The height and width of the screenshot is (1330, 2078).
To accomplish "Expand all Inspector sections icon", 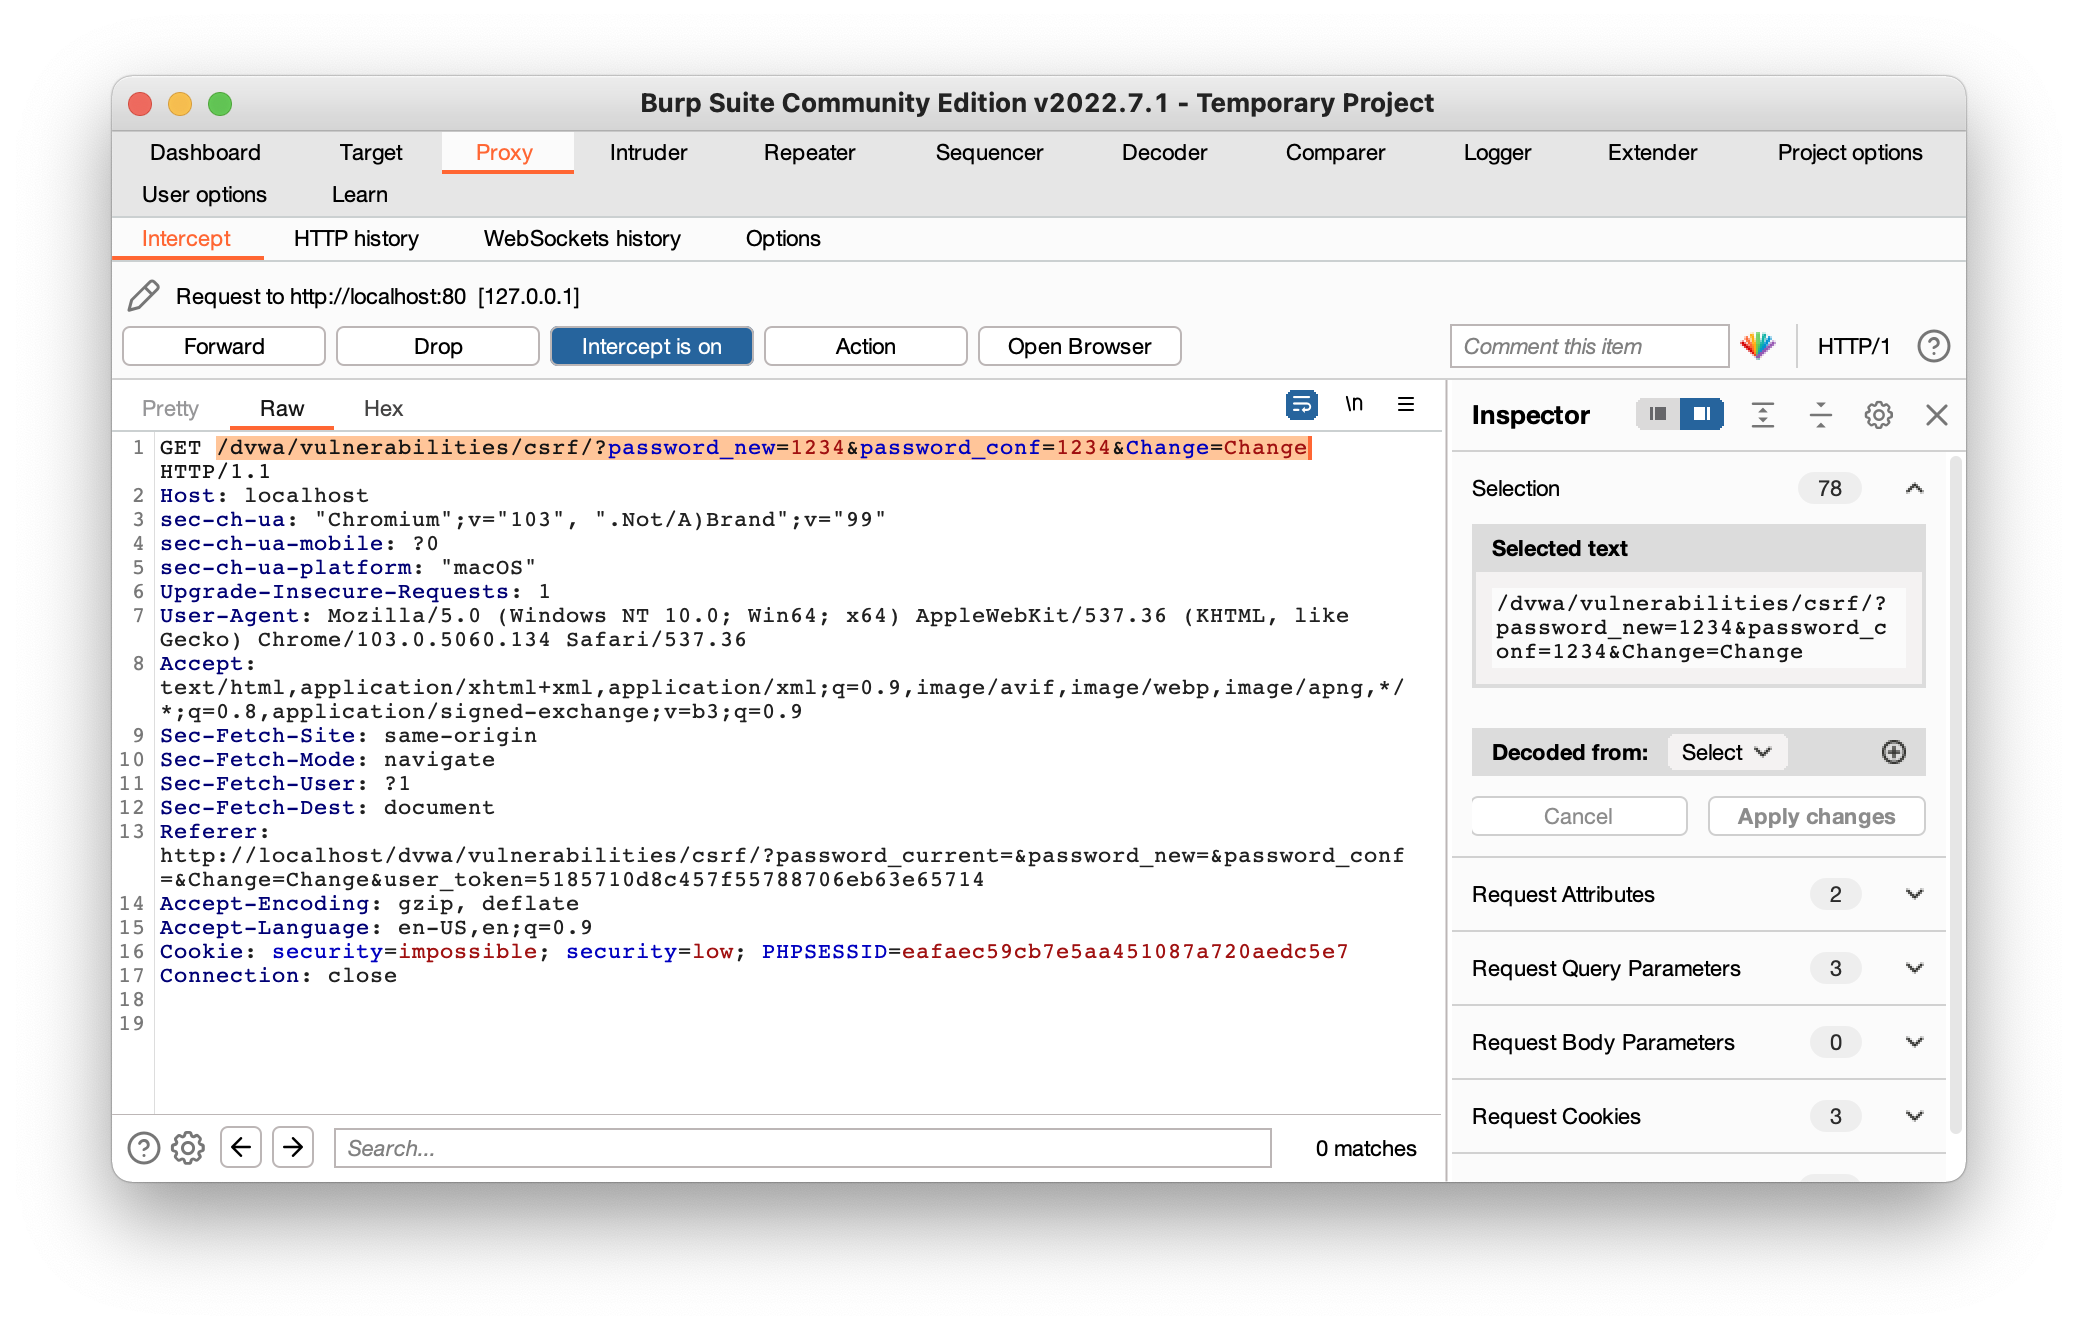I will (1763, 414).
